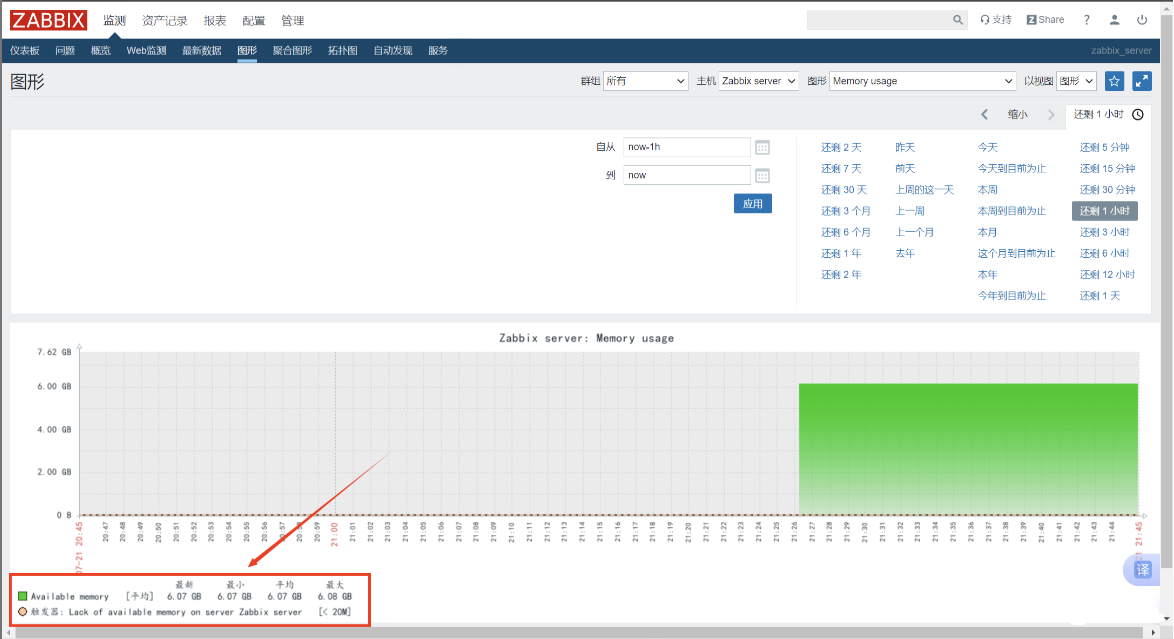Go to Web监测 submenu
Viewport: 1174px width, 639px height.
pos(147,51)
